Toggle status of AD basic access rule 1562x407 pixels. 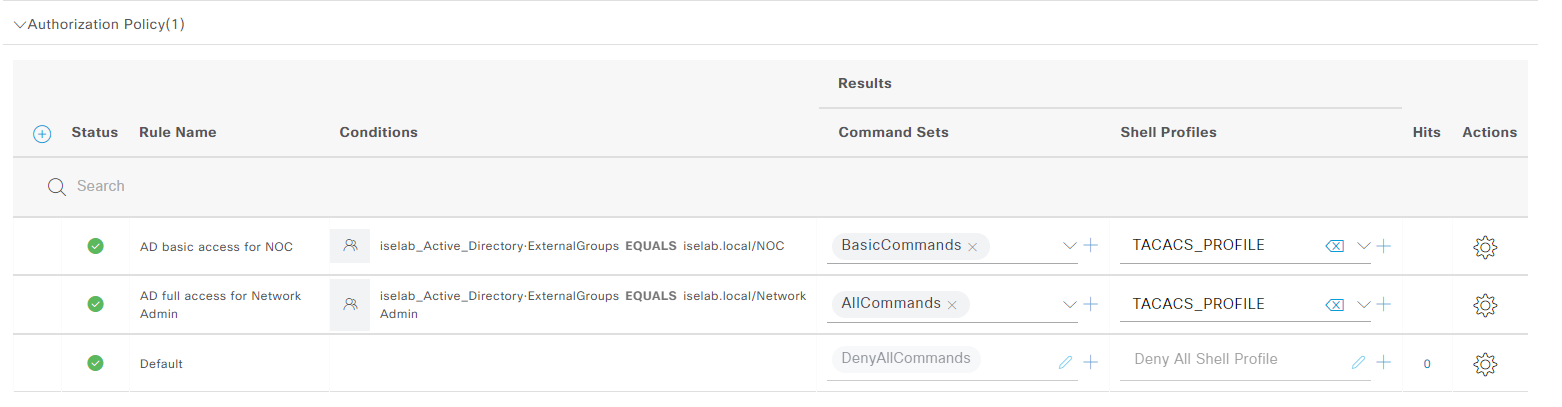click(x=96, y=246)
